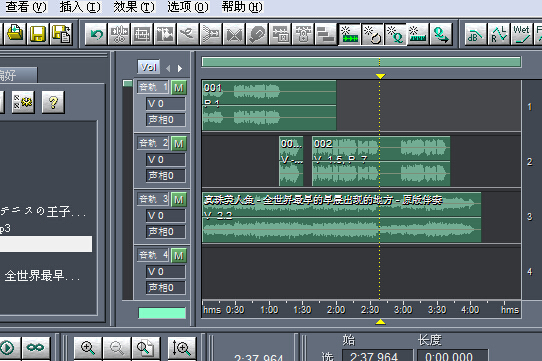Toggle the snap icon with star and Q
This screenshot has height=361, width=542.
pos(395,34)
